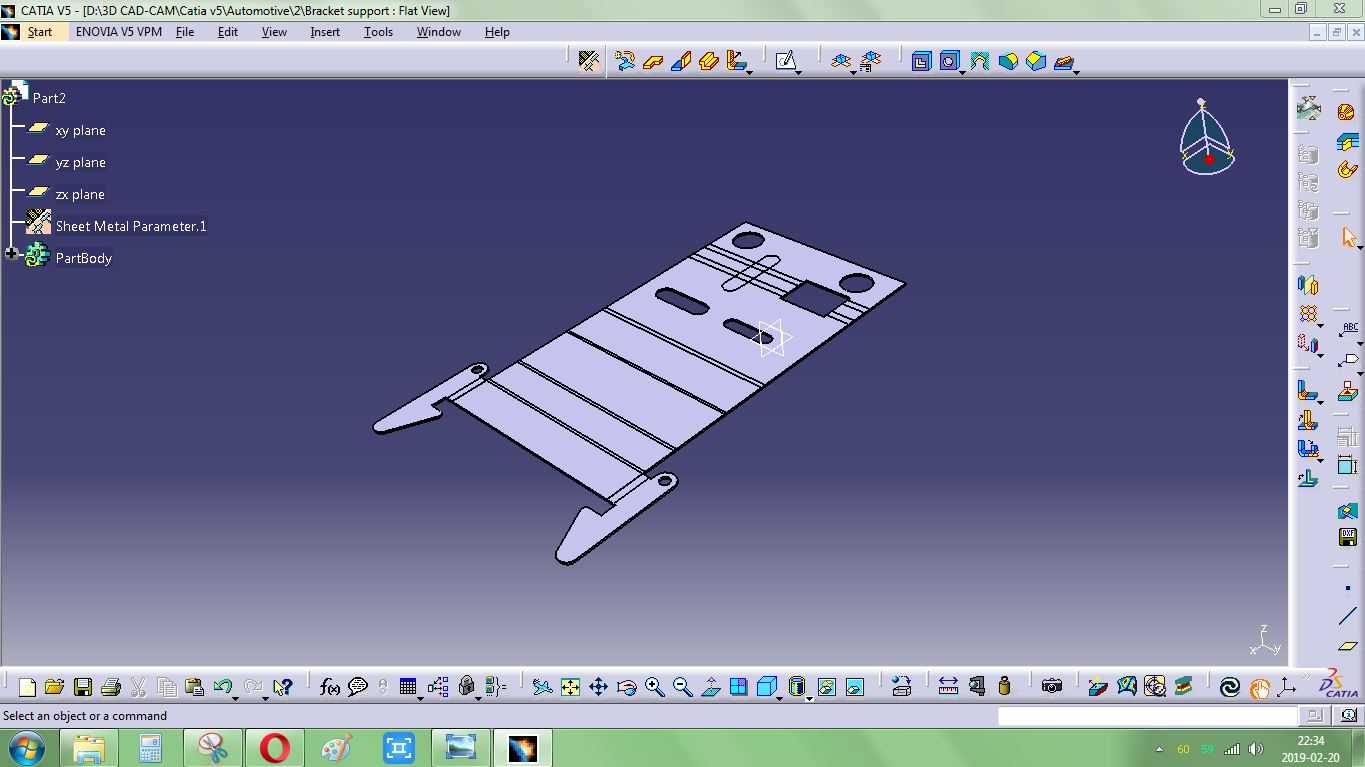Select the Stamping tool icon
This screenshot has height=767, width=1365.
click(x=1063, y=61)
